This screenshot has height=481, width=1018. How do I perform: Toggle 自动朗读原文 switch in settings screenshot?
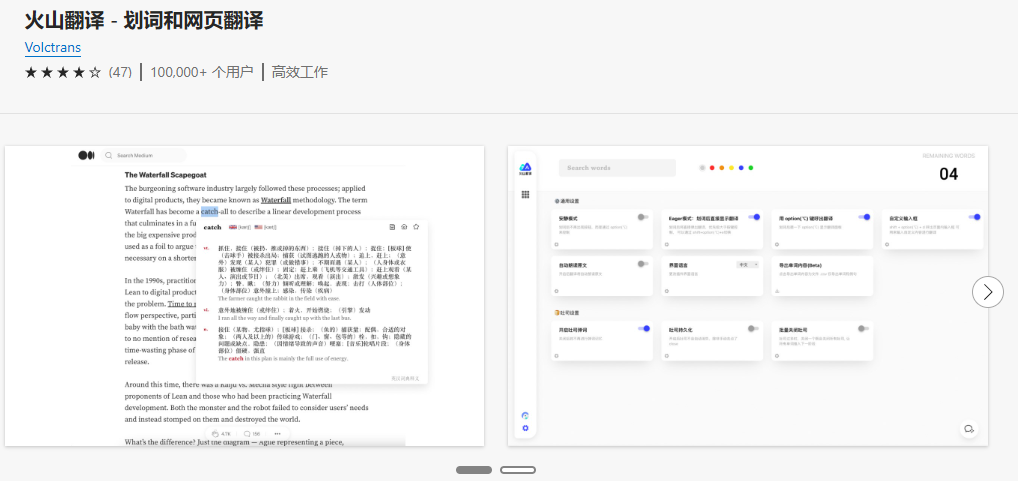pos(643,264)
